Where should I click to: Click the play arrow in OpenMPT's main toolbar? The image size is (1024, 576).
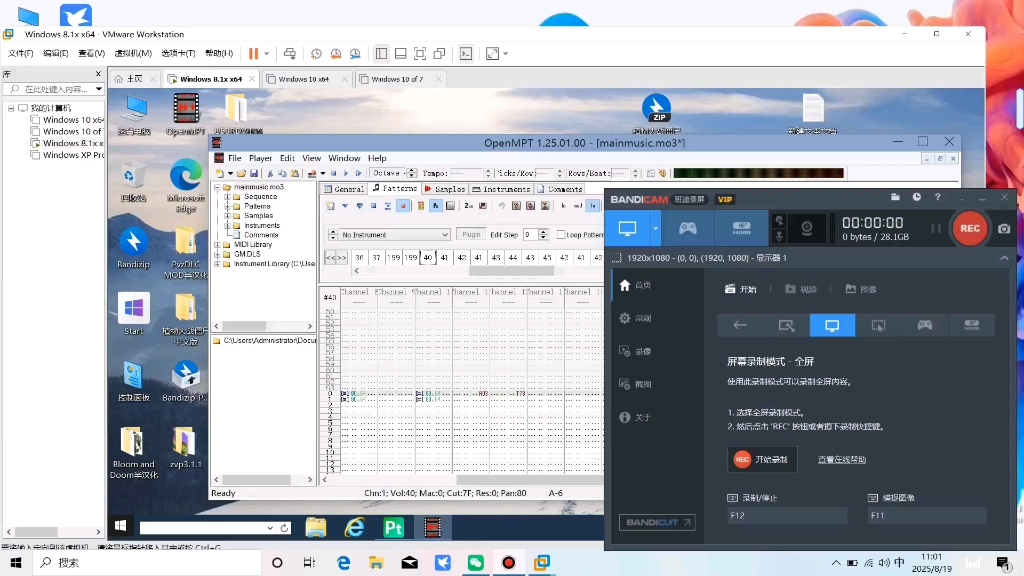pyautogui.click(x=346, y=174)
